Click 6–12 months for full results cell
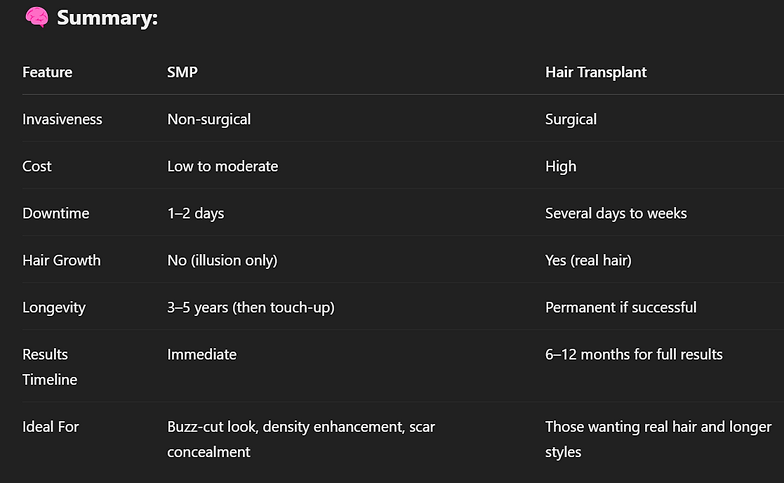The height and width of the screenshot is (483, 784). (634, 354)
